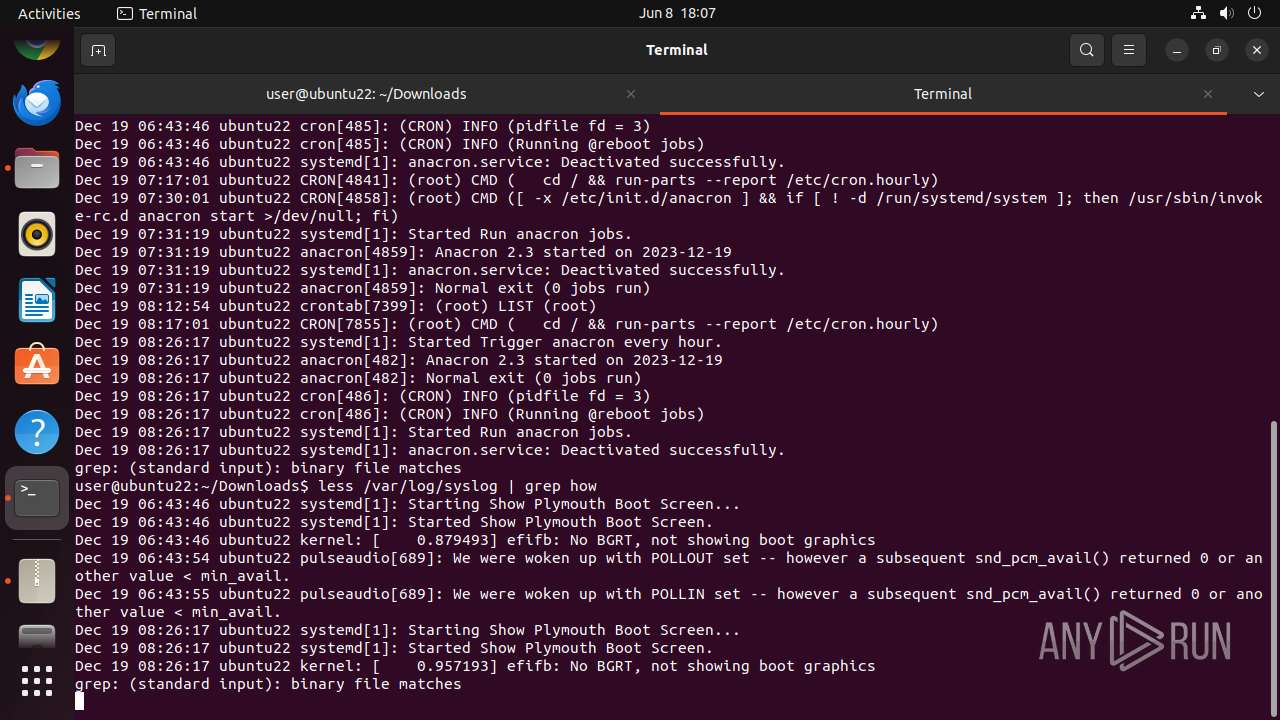Restore the Terminal window size
The width and height of the screenshot is (1280, 720).
tap(1217, 50)
